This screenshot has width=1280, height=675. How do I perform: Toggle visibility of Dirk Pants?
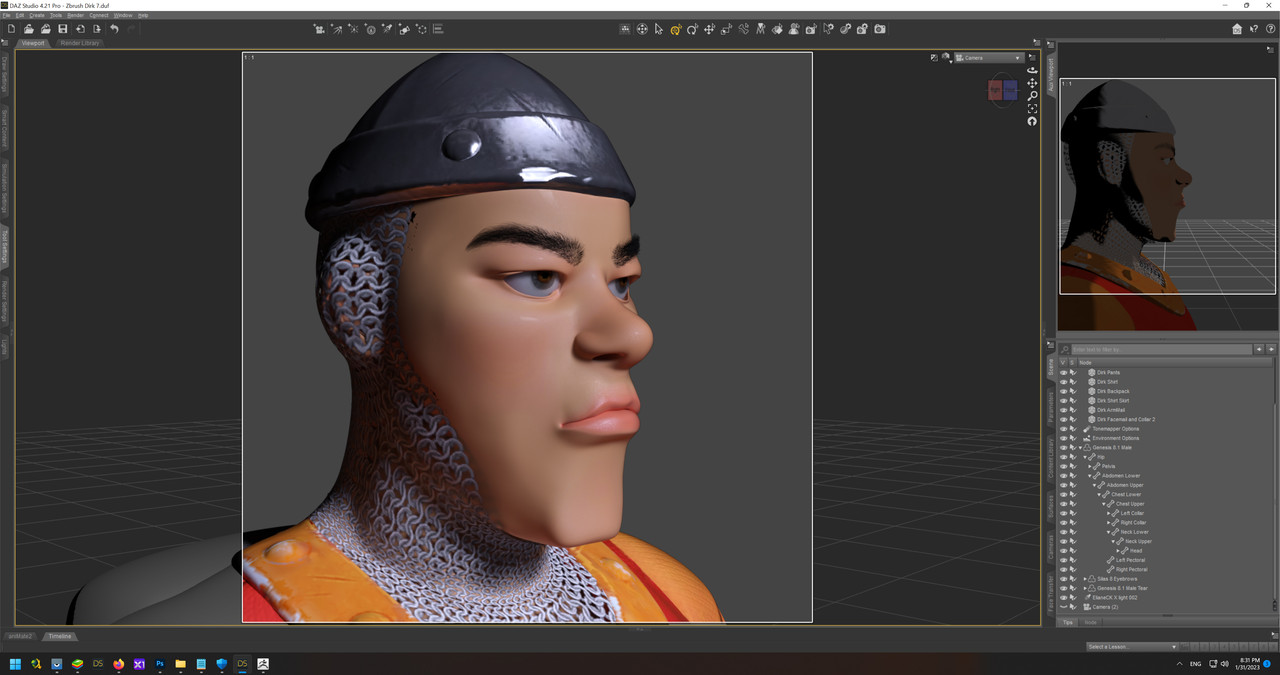tap(1063, 372)
